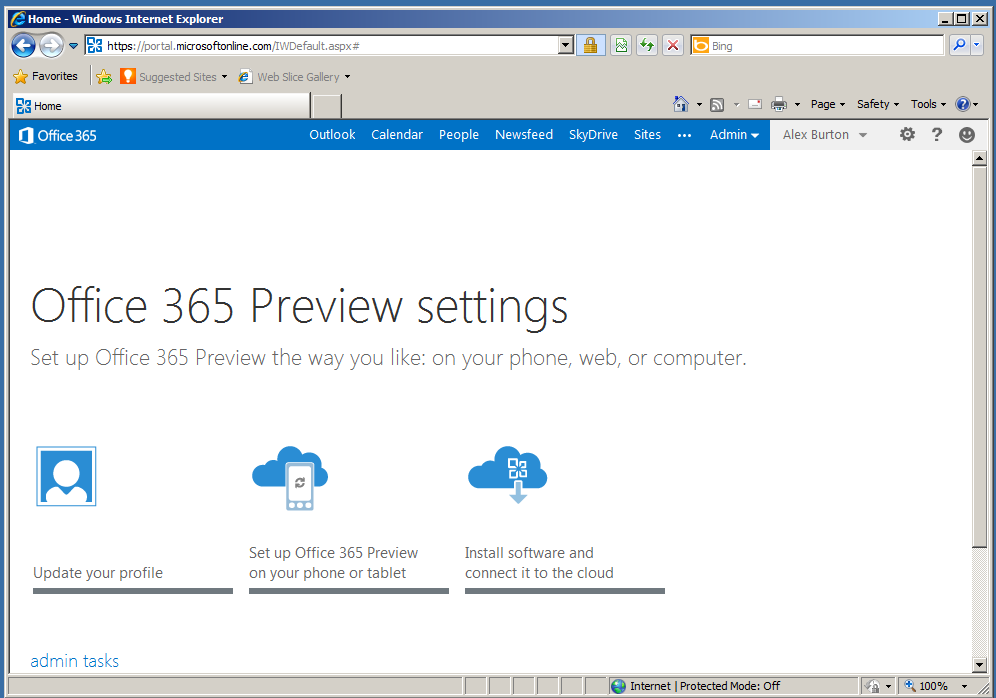Click Update your profile link
The width and height of the screenshot is (996, 698).
[98, 573]
